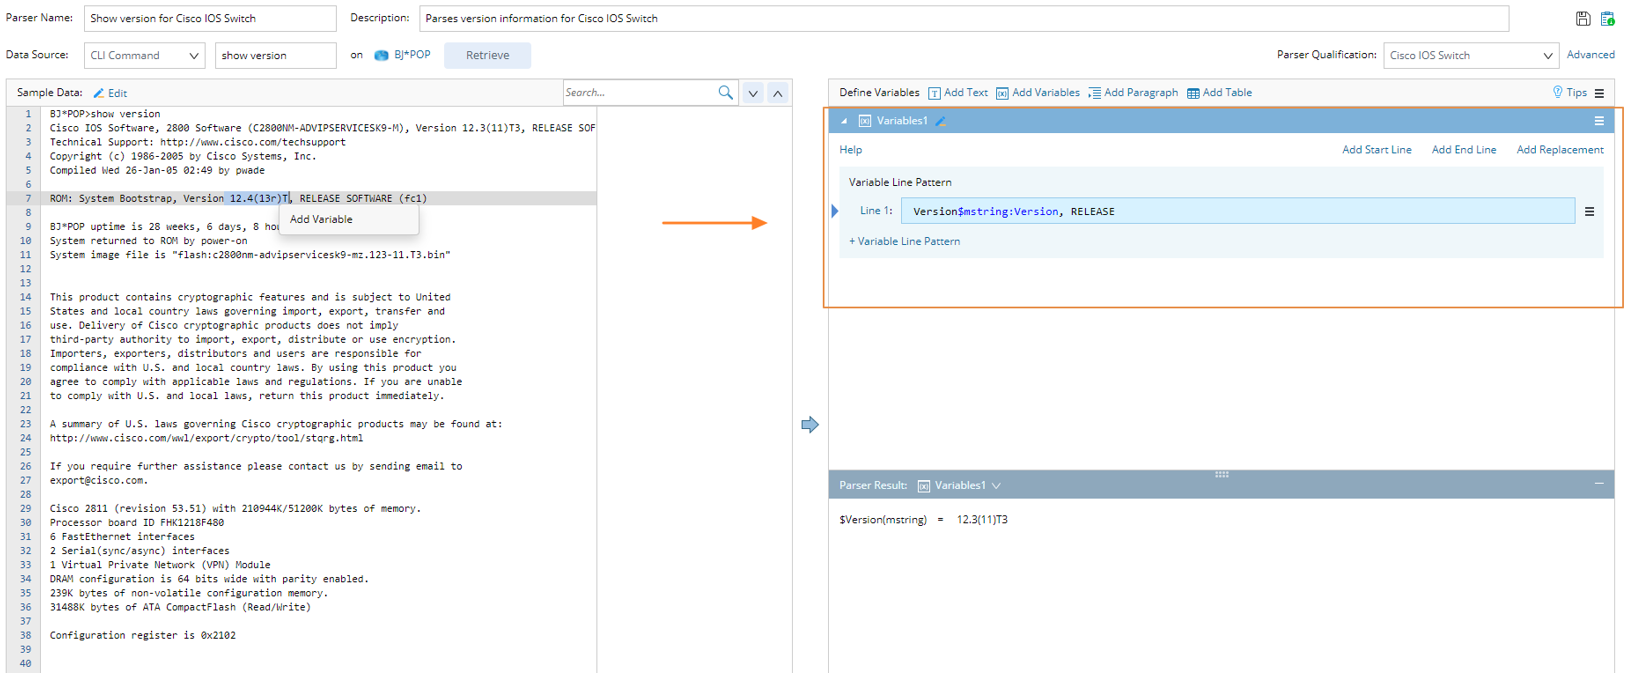Viewport: 1630px width, 674px height.
Task: Click line 11 System image file text
Action: [x=250, y=255]
